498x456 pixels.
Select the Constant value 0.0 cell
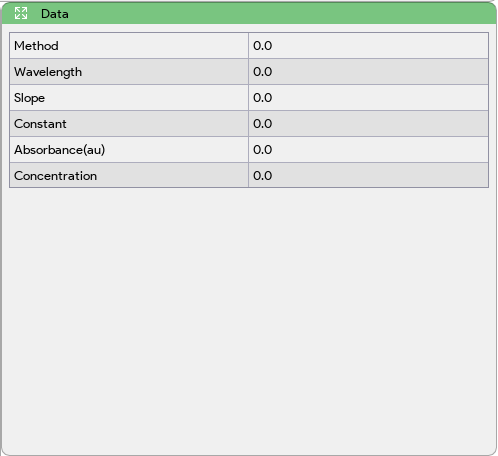tap(368, 124)
